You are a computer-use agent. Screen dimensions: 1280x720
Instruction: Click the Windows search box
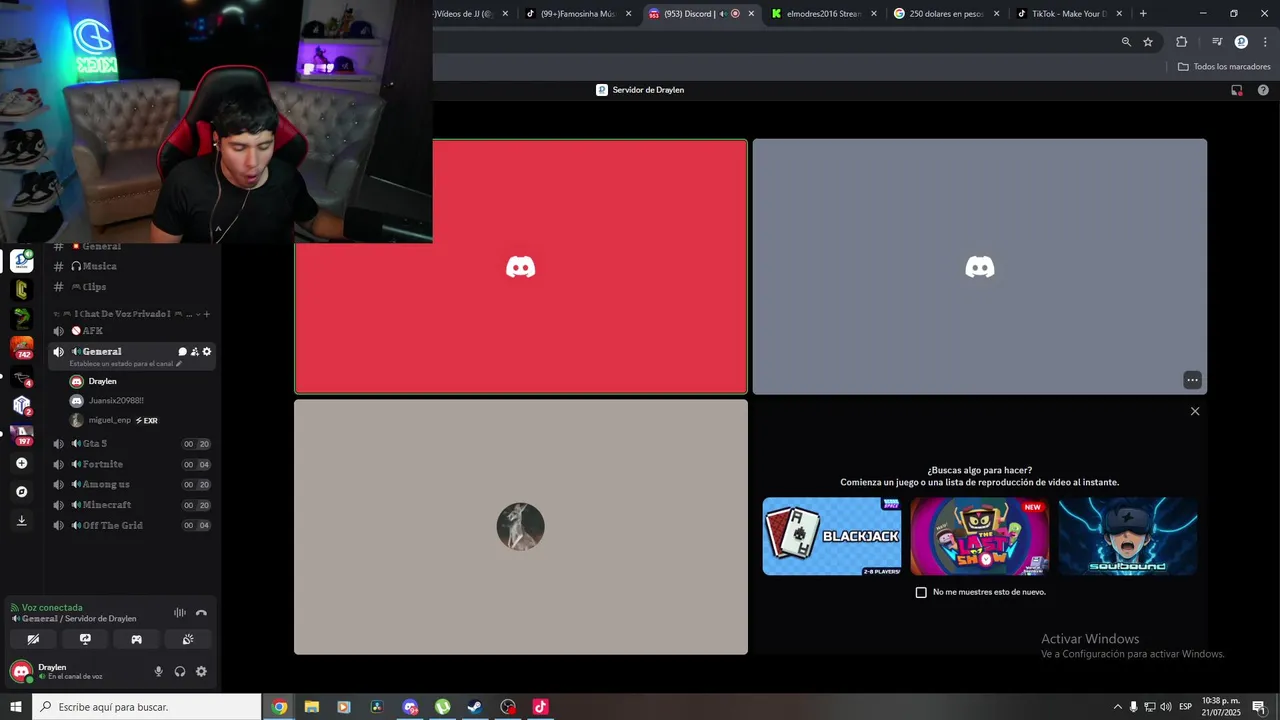[147, 707]
